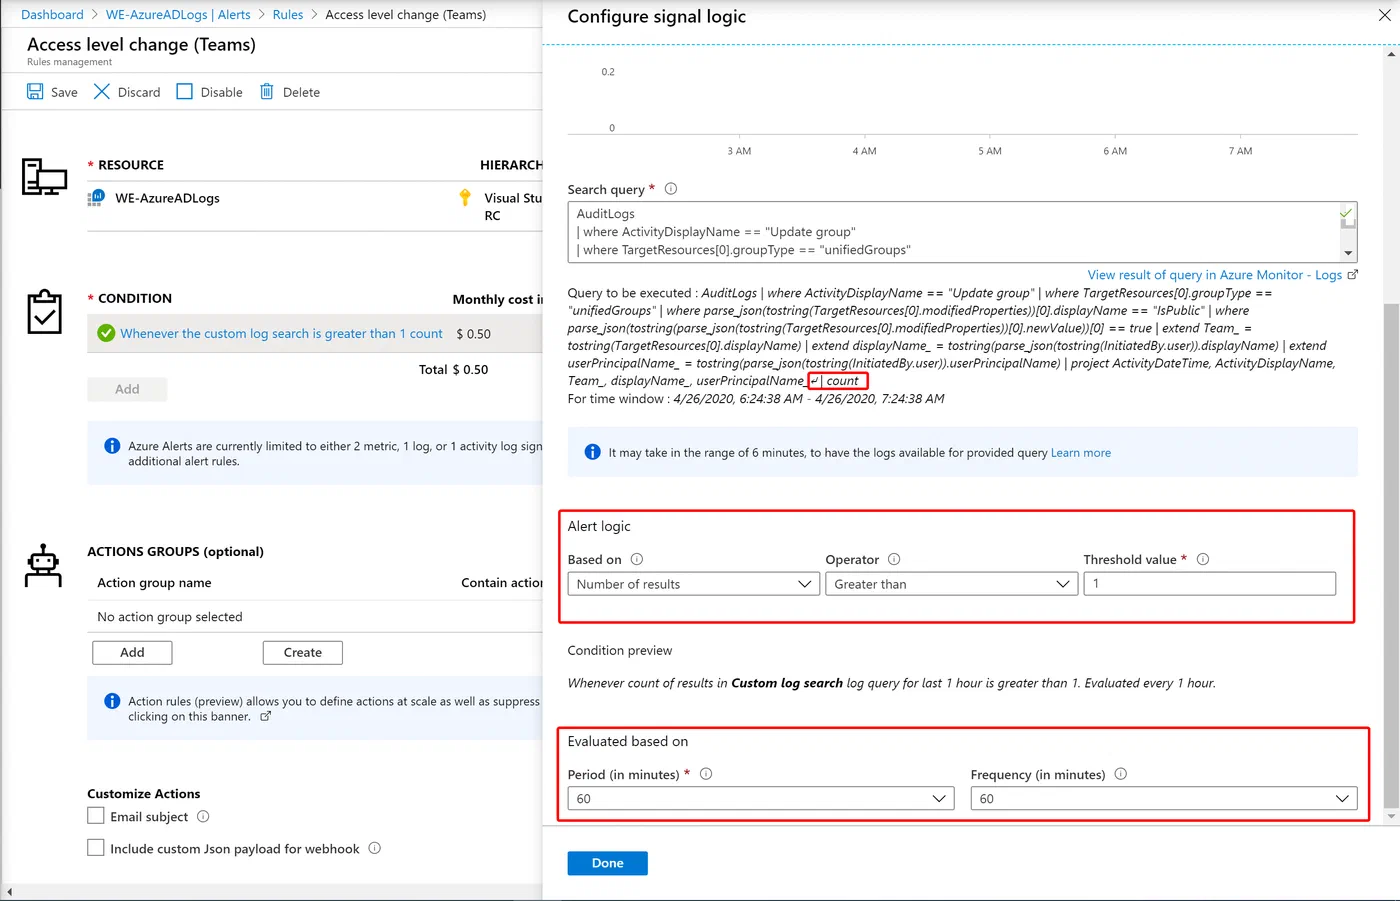Click the query valid checkmark icon
This screenshot has width=1400, height=901.
(x=1346, y=213)
